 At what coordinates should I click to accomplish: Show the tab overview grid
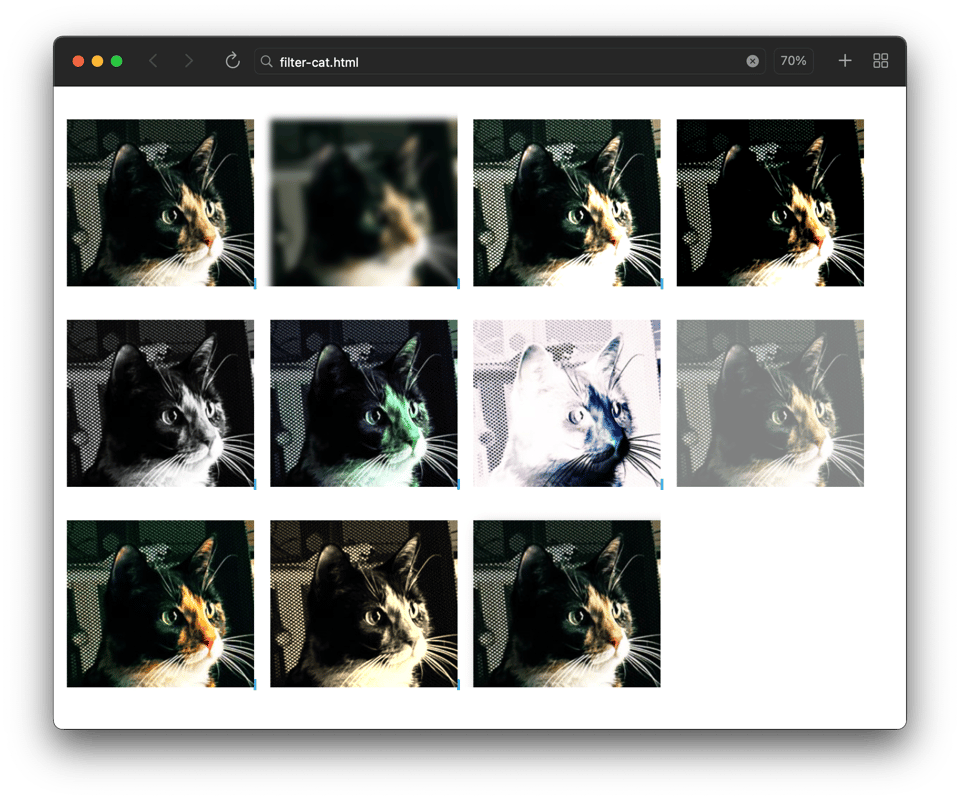881,61
